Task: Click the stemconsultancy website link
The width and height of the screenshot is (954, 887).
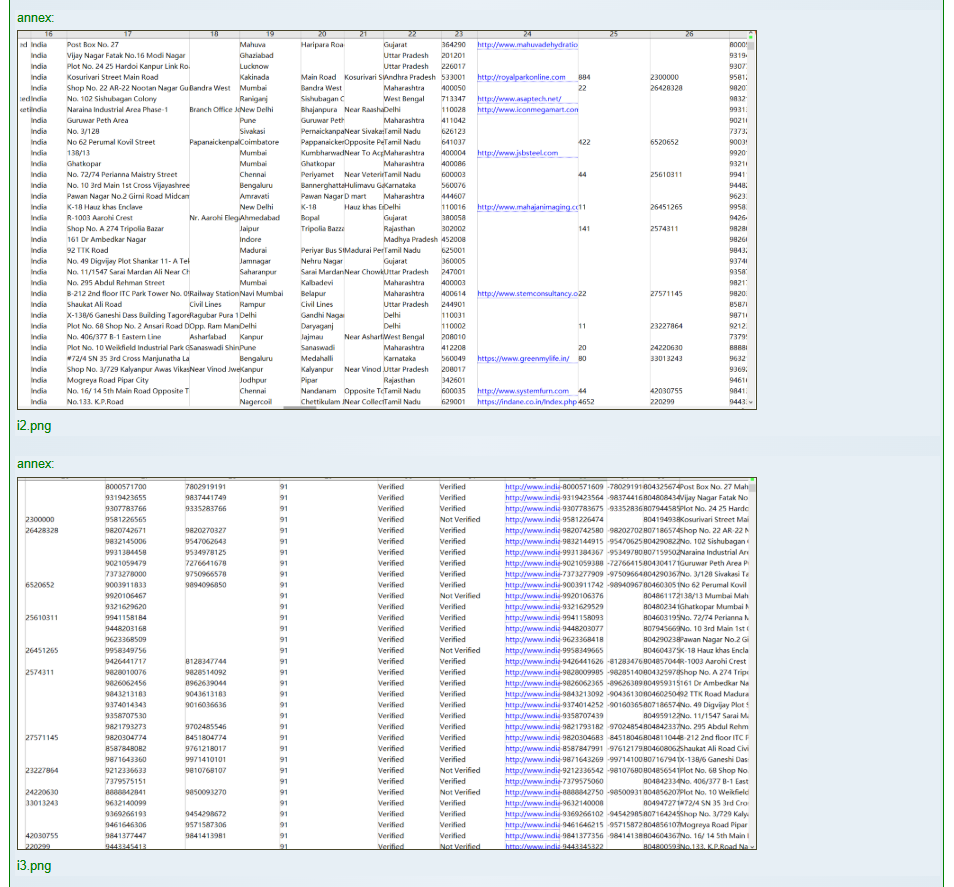Action: tap(526, 294)
